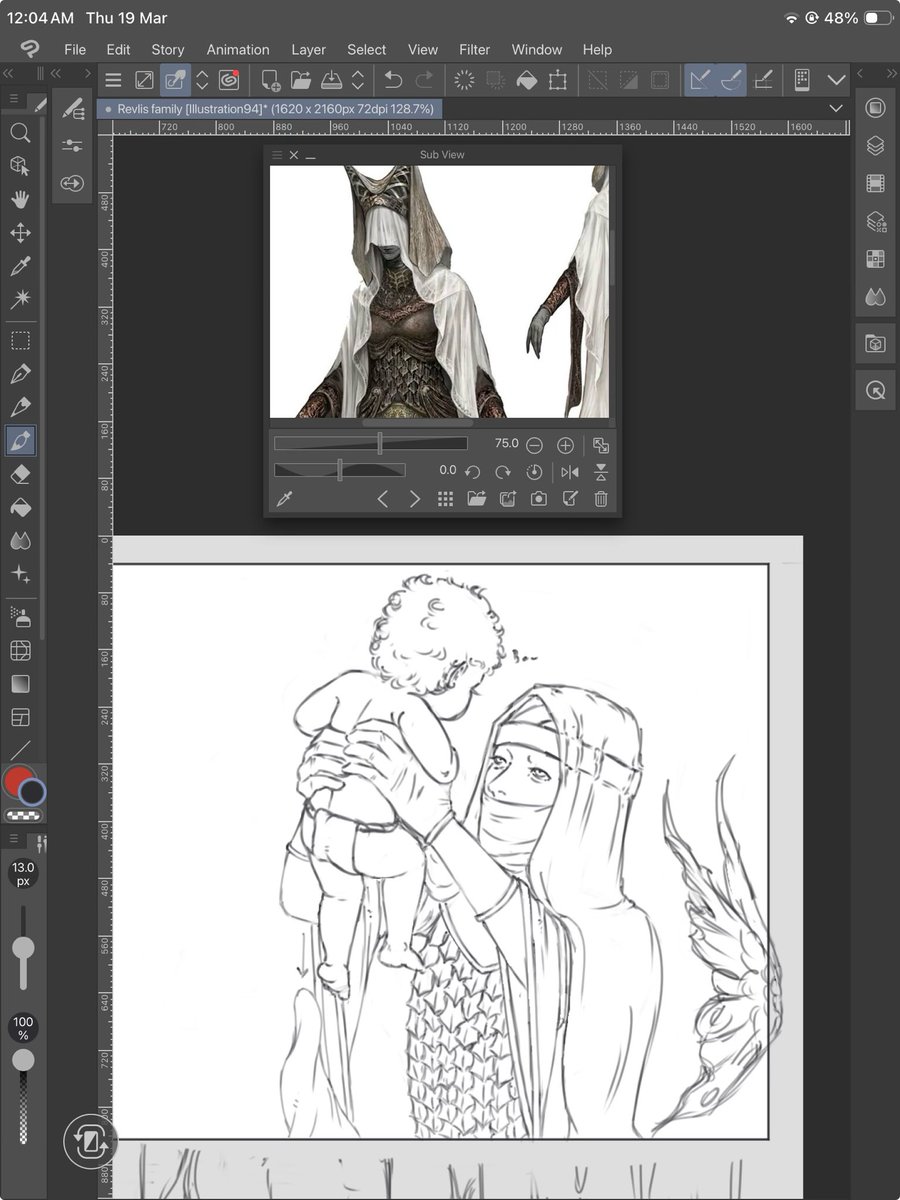Viewport: 900px width, 1200px height.
Task: Click the Scale/Rotate transform icon
Action: pos(557,81)
